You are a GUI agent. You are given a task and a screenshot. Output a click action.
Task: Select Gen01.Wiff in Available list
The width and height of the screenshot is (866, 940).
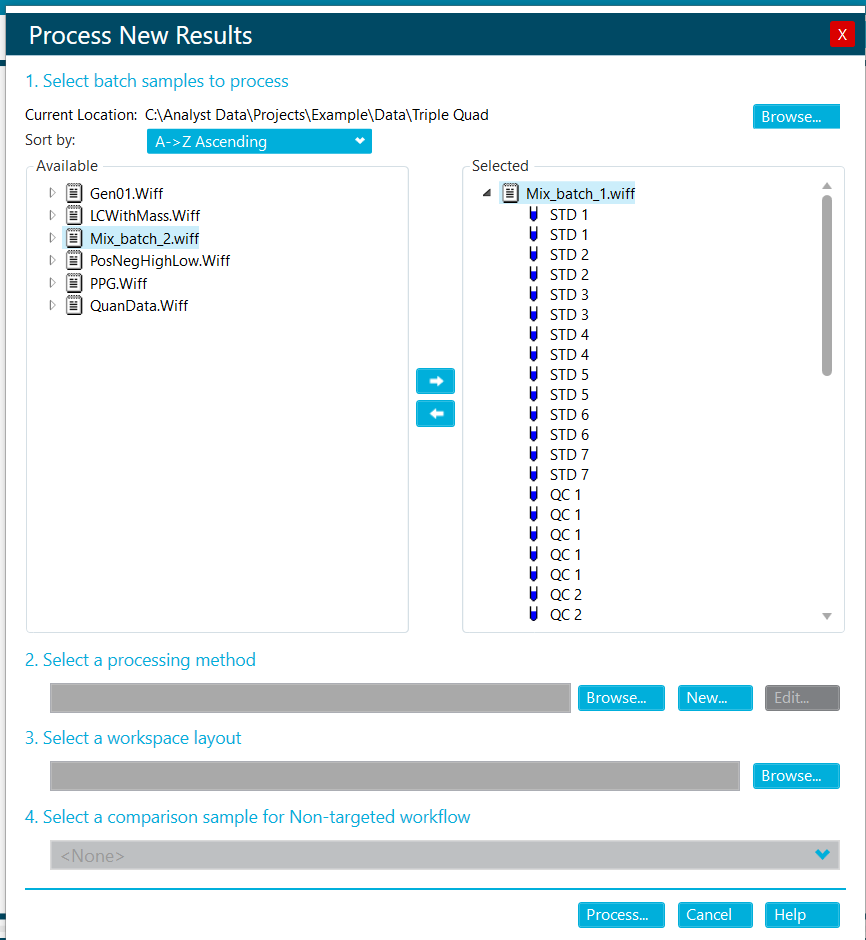(126, 194)
